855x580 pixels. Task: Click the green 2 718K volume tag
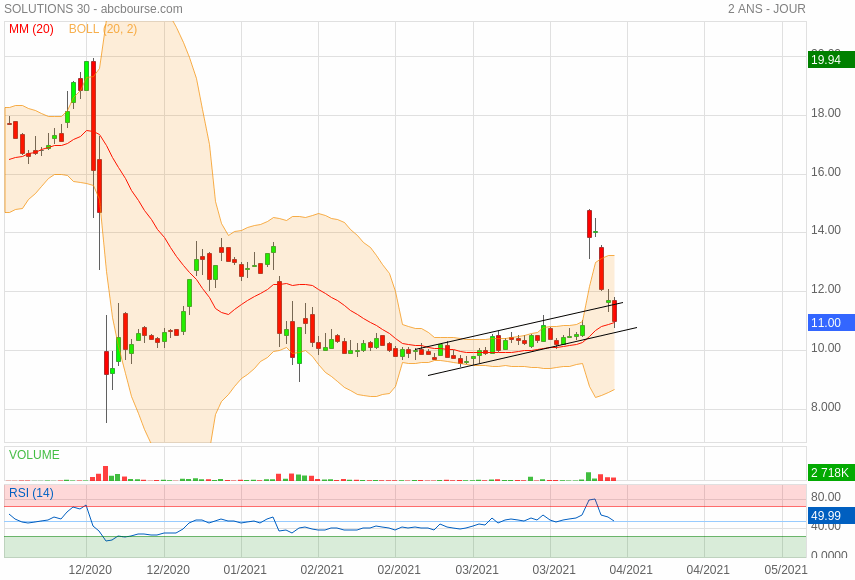click(831, 473)
